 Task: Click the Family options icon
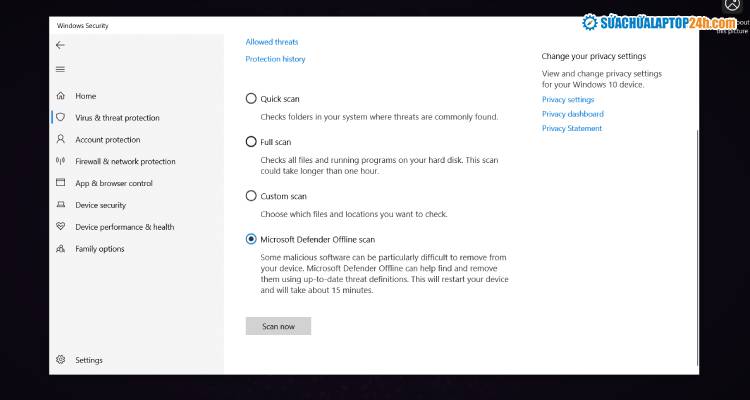(61, 249)
